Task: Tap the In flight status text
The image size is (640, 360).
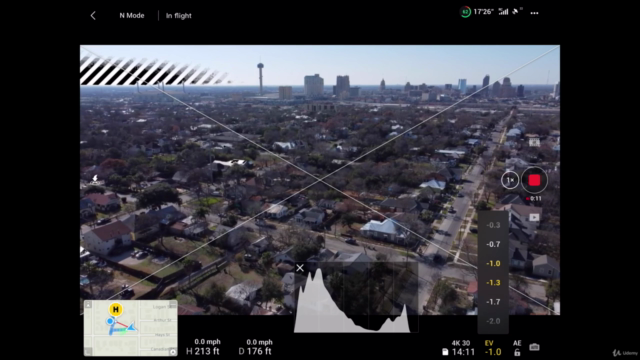Action: [178, 16]
